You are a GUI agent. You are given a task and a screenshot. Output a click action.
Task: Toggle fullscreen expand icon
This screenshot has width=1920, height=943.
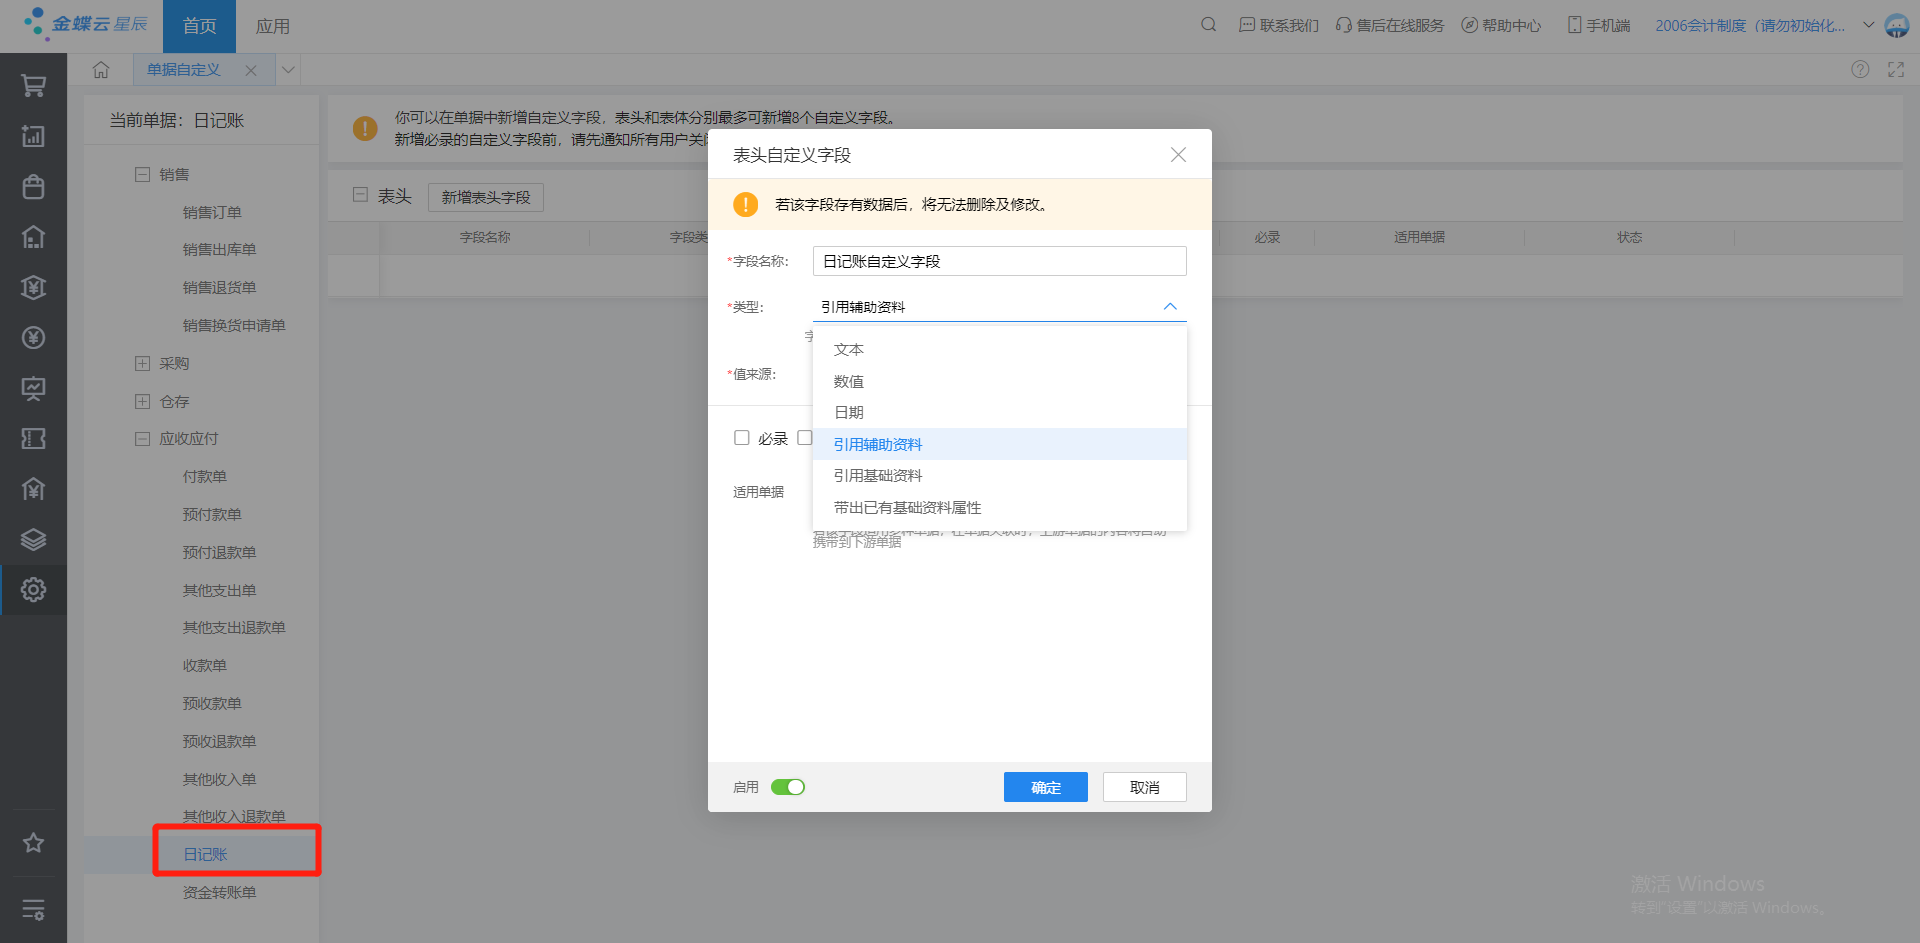pyautogui.click(x=1896, y=69)
